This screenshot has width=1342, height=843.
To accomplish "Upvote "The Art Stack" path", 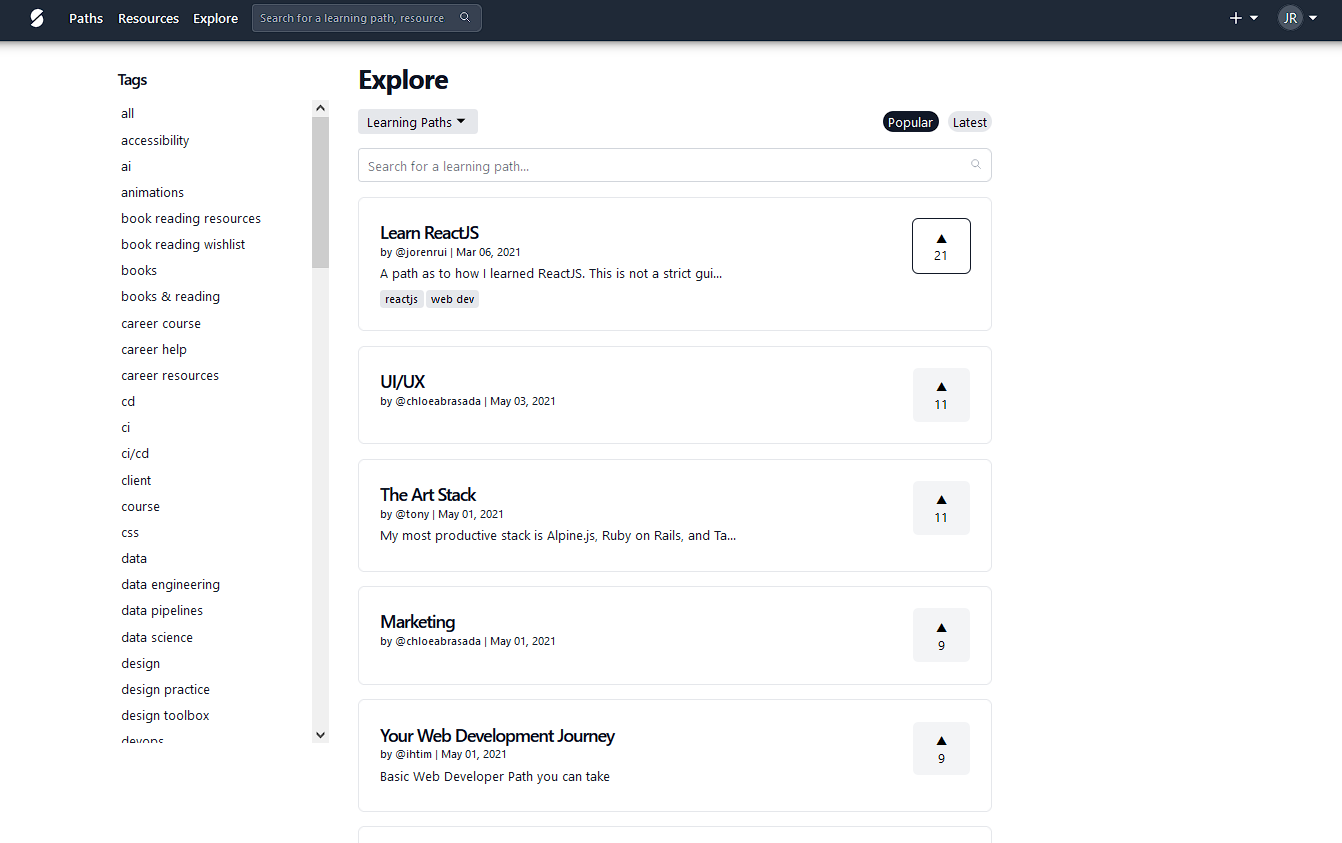I will click(x=941, y=507).
